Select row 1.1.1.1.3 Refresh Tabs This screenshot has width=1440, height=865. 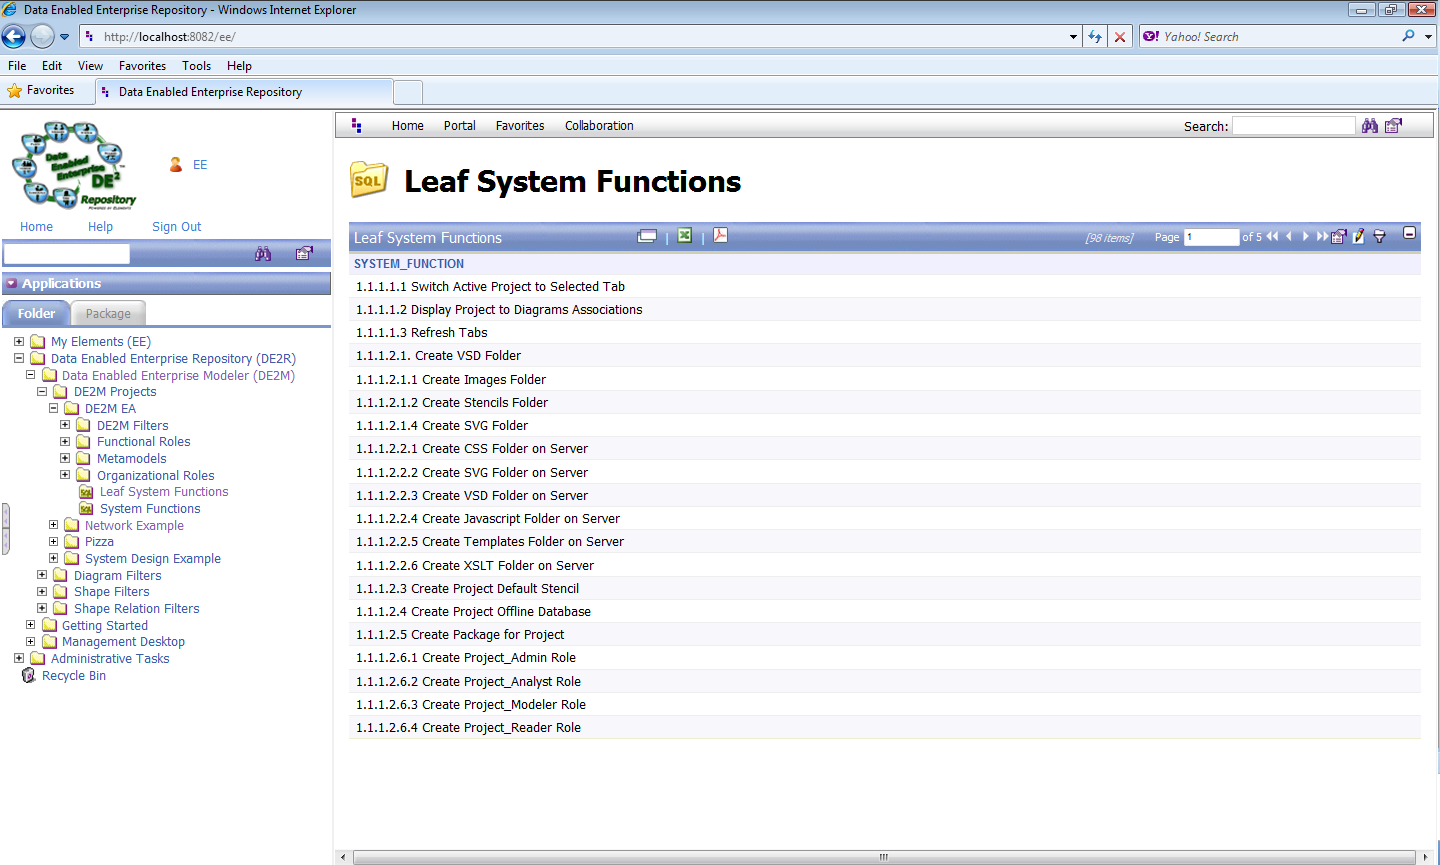pos(885,333)
